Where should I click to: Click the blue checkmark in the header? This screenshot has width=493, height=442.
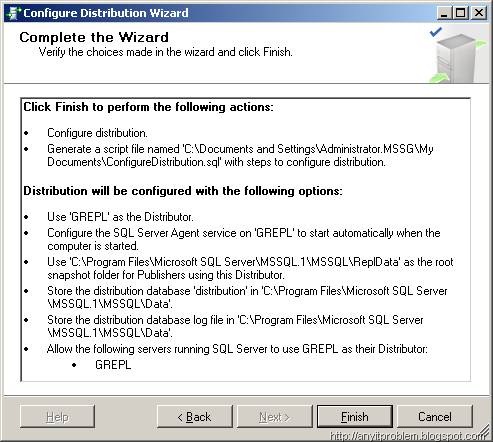[436, 32]
